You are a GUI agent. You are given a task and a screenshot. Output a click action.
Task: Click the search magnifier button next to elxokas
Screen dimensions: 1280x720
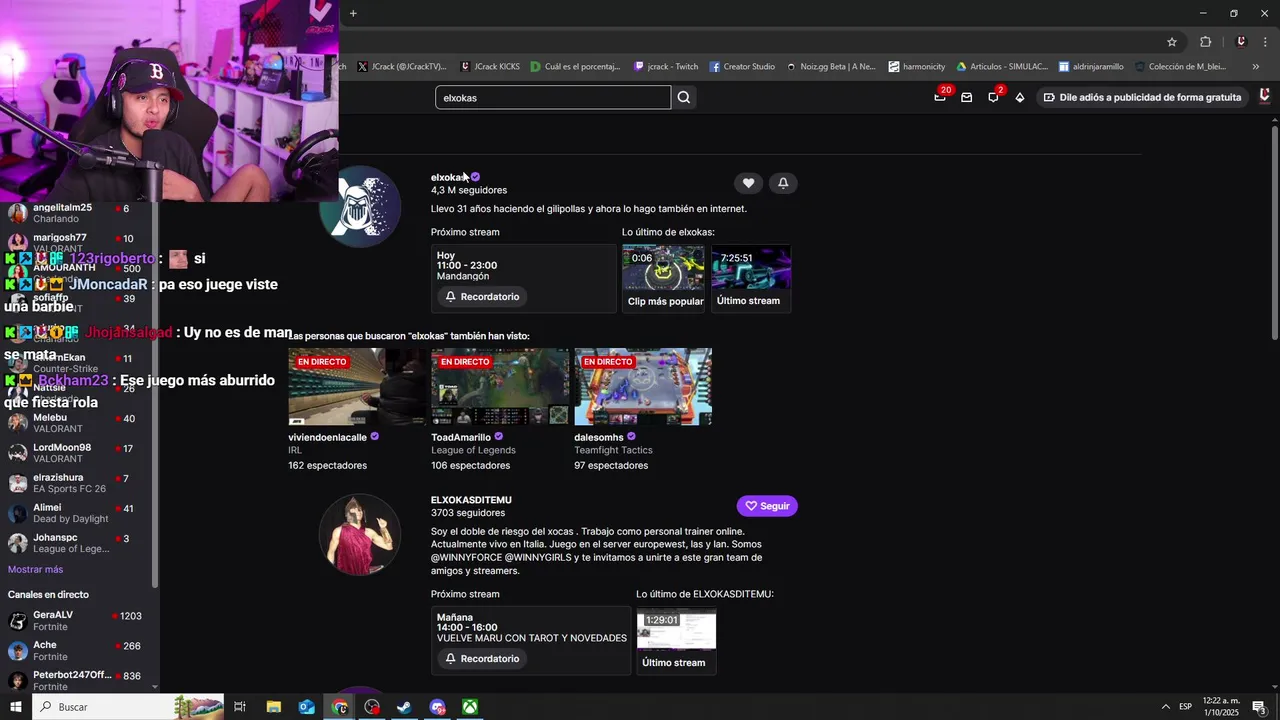684,97
